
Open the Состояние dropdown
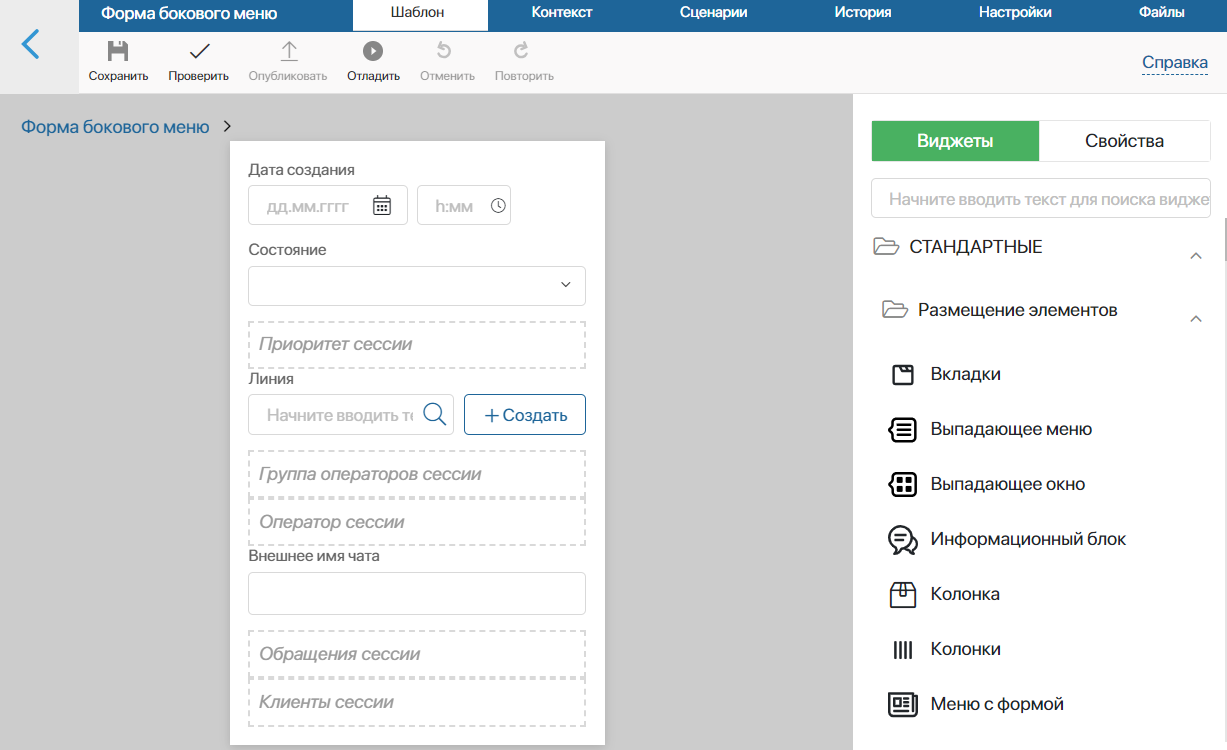point(417,285)
